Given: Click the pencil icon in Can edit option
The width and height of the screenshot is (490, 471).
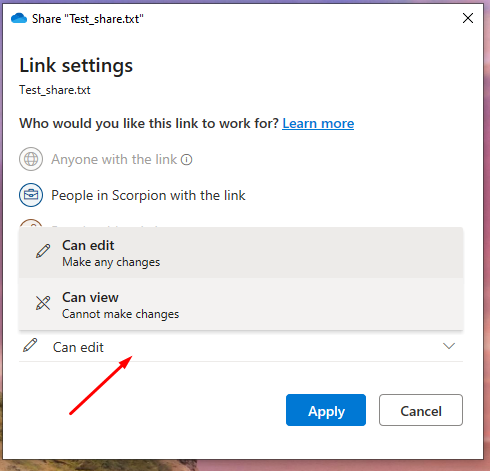Looking at the screenshot, I should [43, 251].
